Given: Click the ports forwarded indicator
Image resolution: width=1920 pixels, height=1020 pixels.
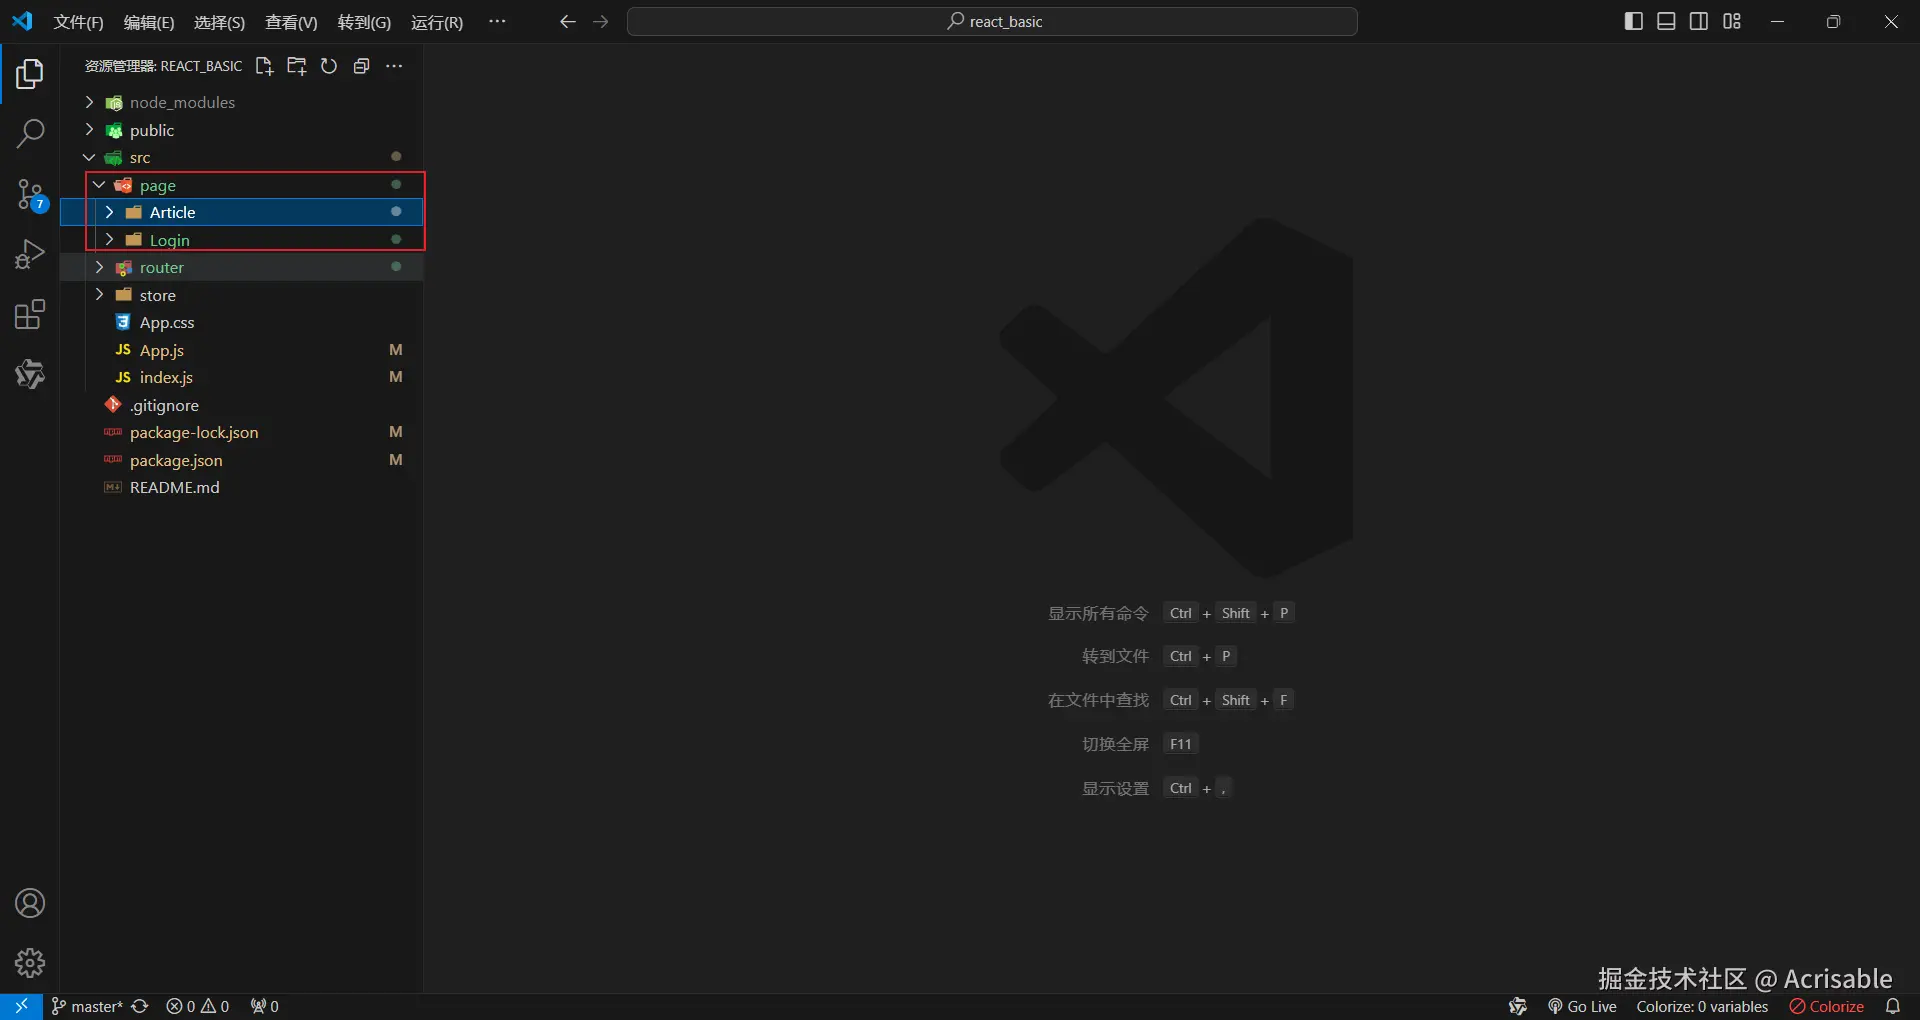Looking at the screenshot, I should (x=265, y=1007).
